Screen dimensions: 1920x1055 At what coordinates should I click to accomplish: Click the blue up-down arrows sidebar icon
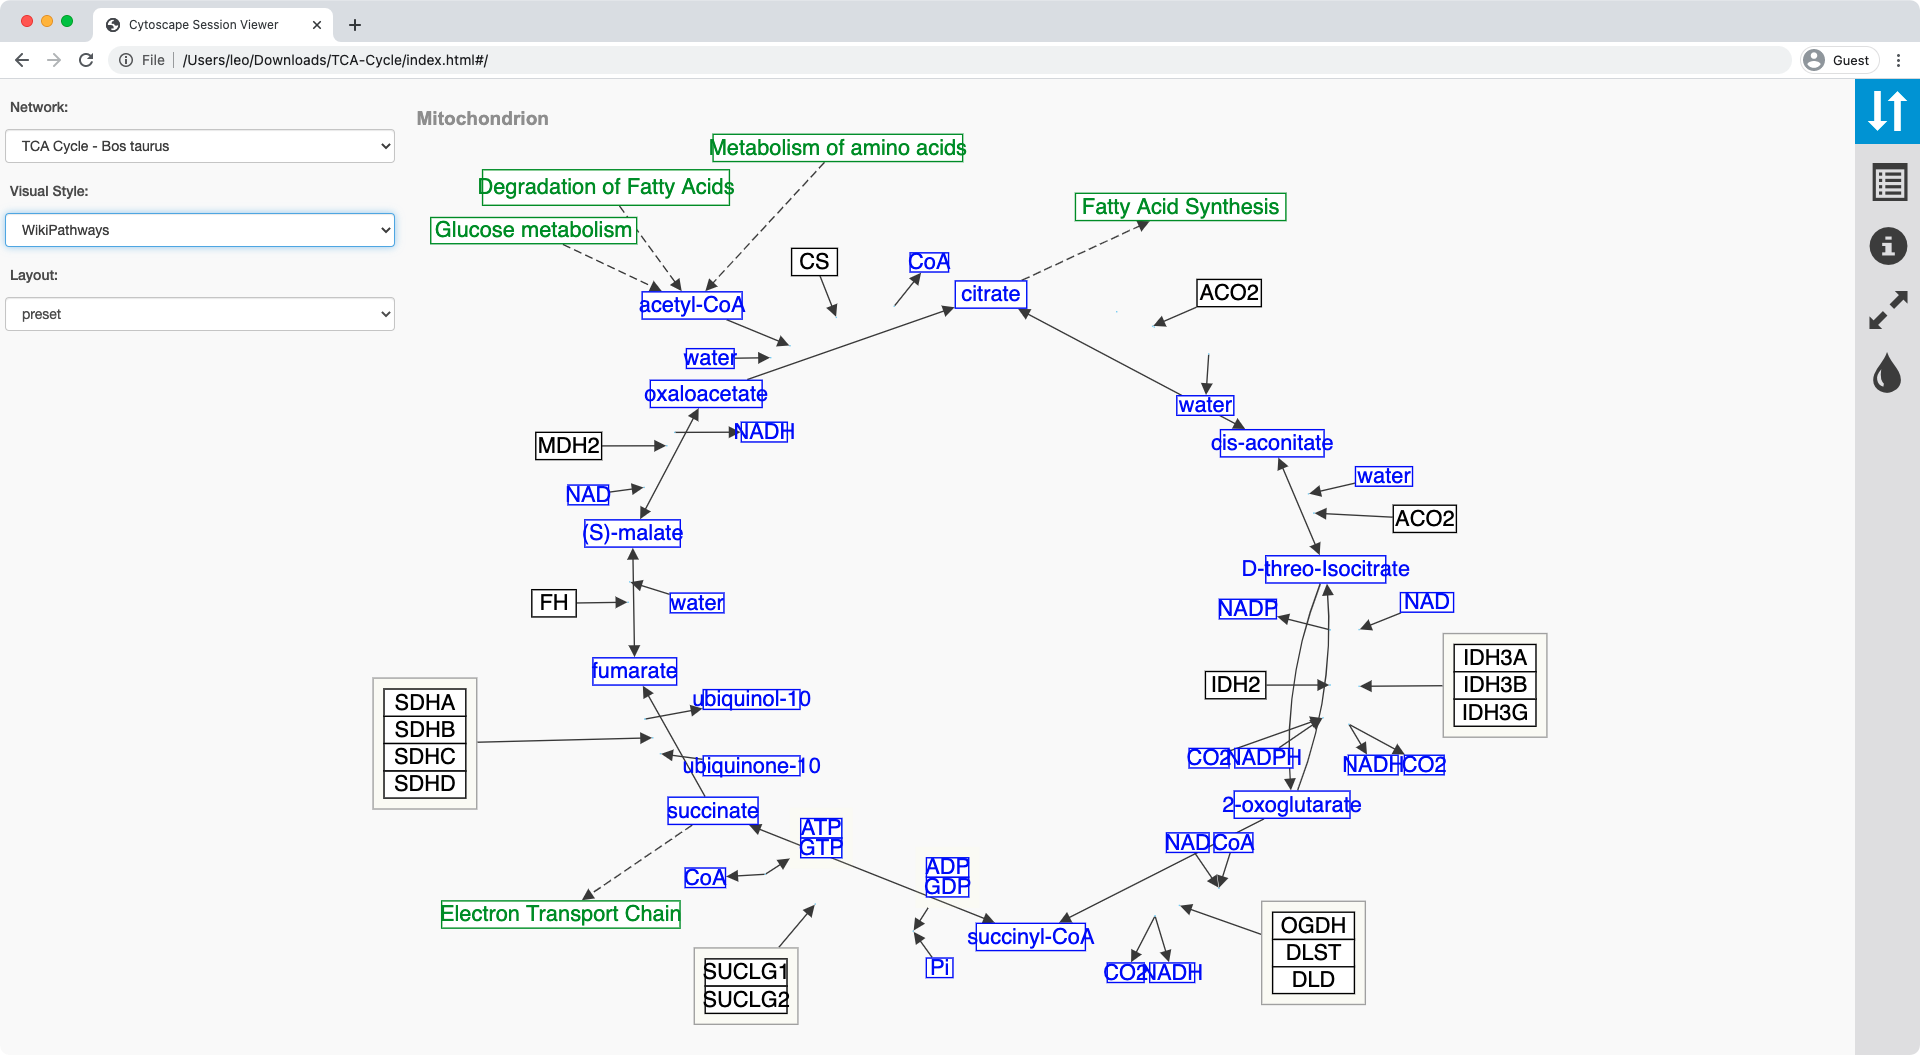(1887, 111)
